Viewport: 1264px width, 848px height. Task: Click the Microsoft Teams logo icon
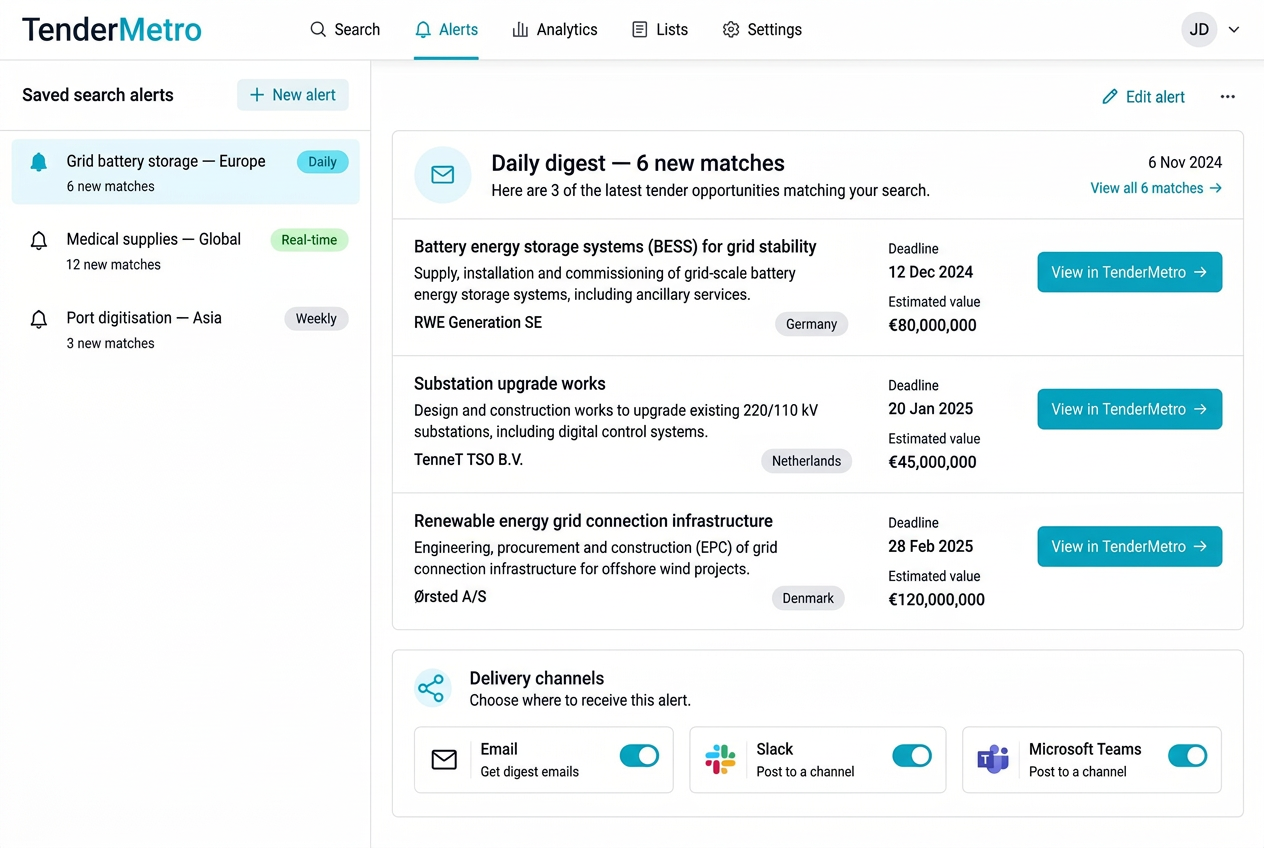[x=993, y=760]
